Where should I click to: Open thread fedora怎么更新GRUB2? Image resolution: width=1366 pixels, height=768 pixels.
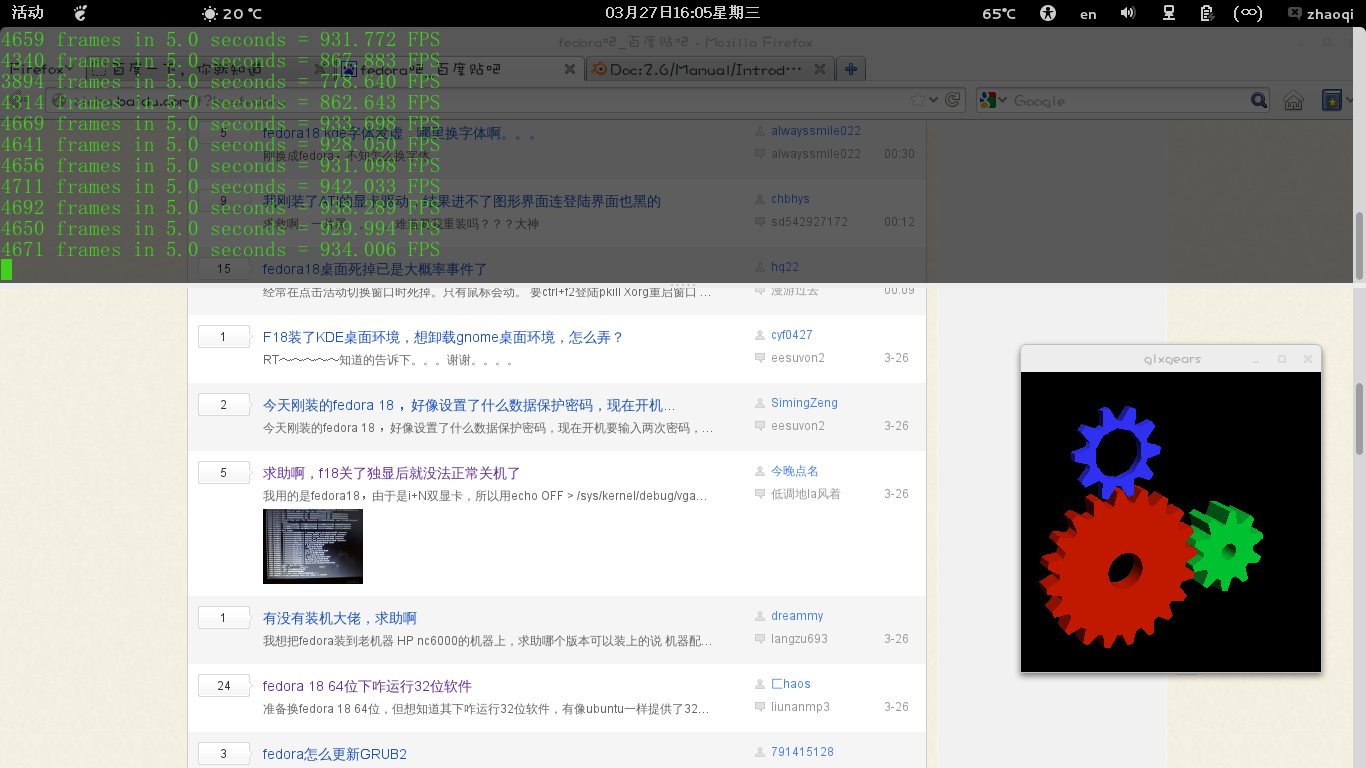(x=335, y=754)
